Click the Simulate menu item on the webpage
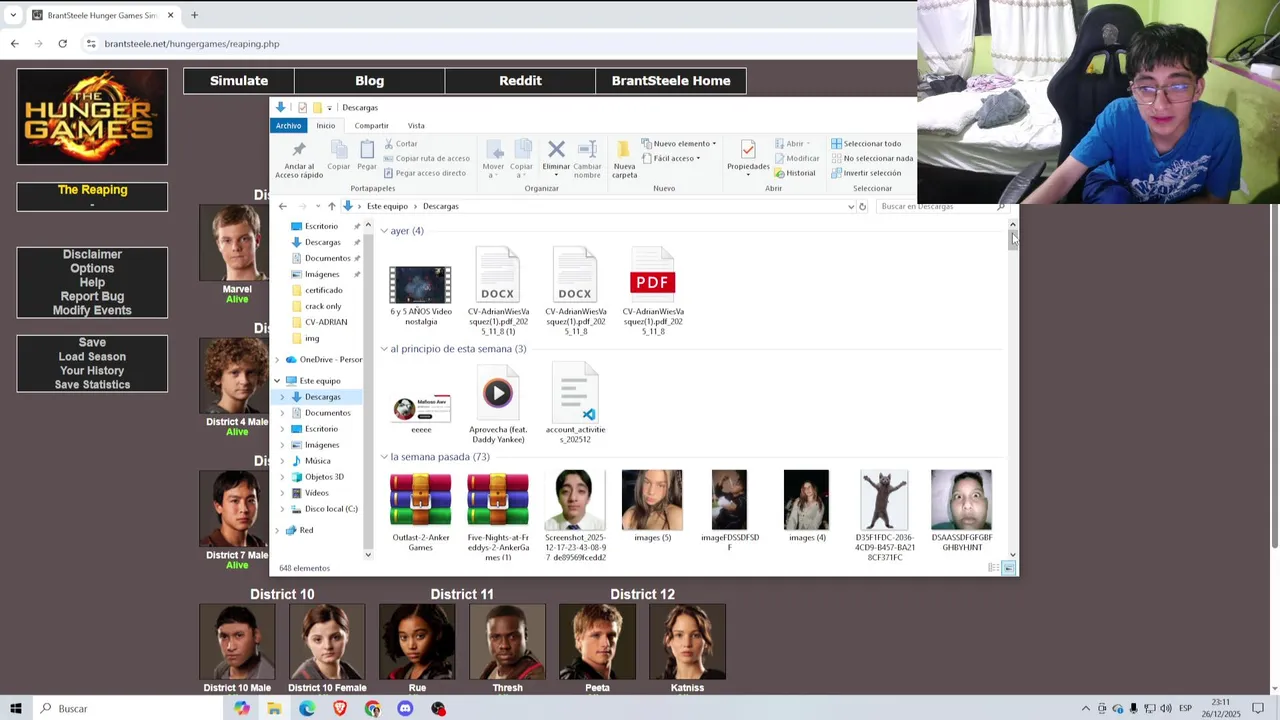The image size is (1280, 720). coord(239,81)
